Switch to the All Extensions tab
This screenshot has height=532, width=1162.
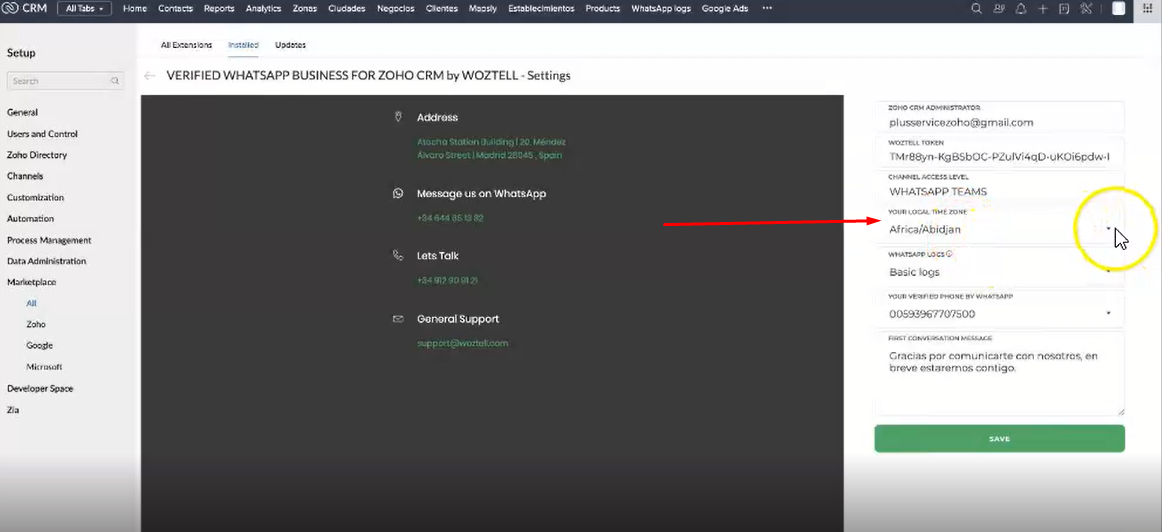pos(187,45)
